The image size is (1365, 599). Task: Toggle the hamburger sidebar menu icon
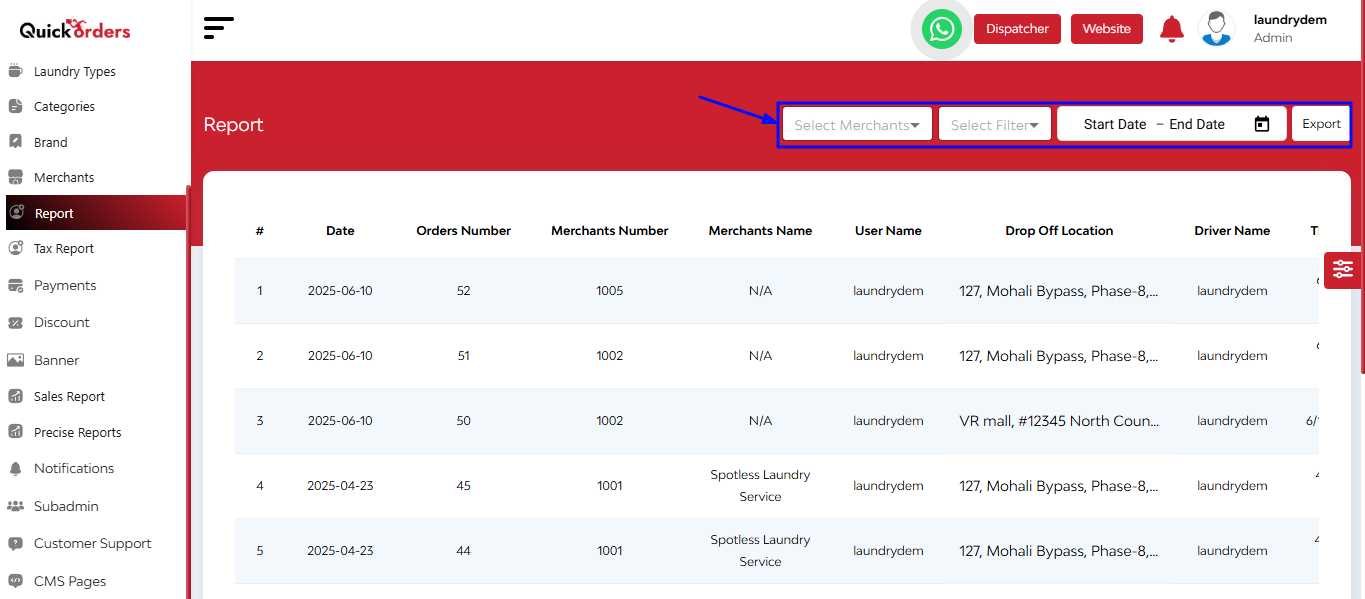[218, 28]
